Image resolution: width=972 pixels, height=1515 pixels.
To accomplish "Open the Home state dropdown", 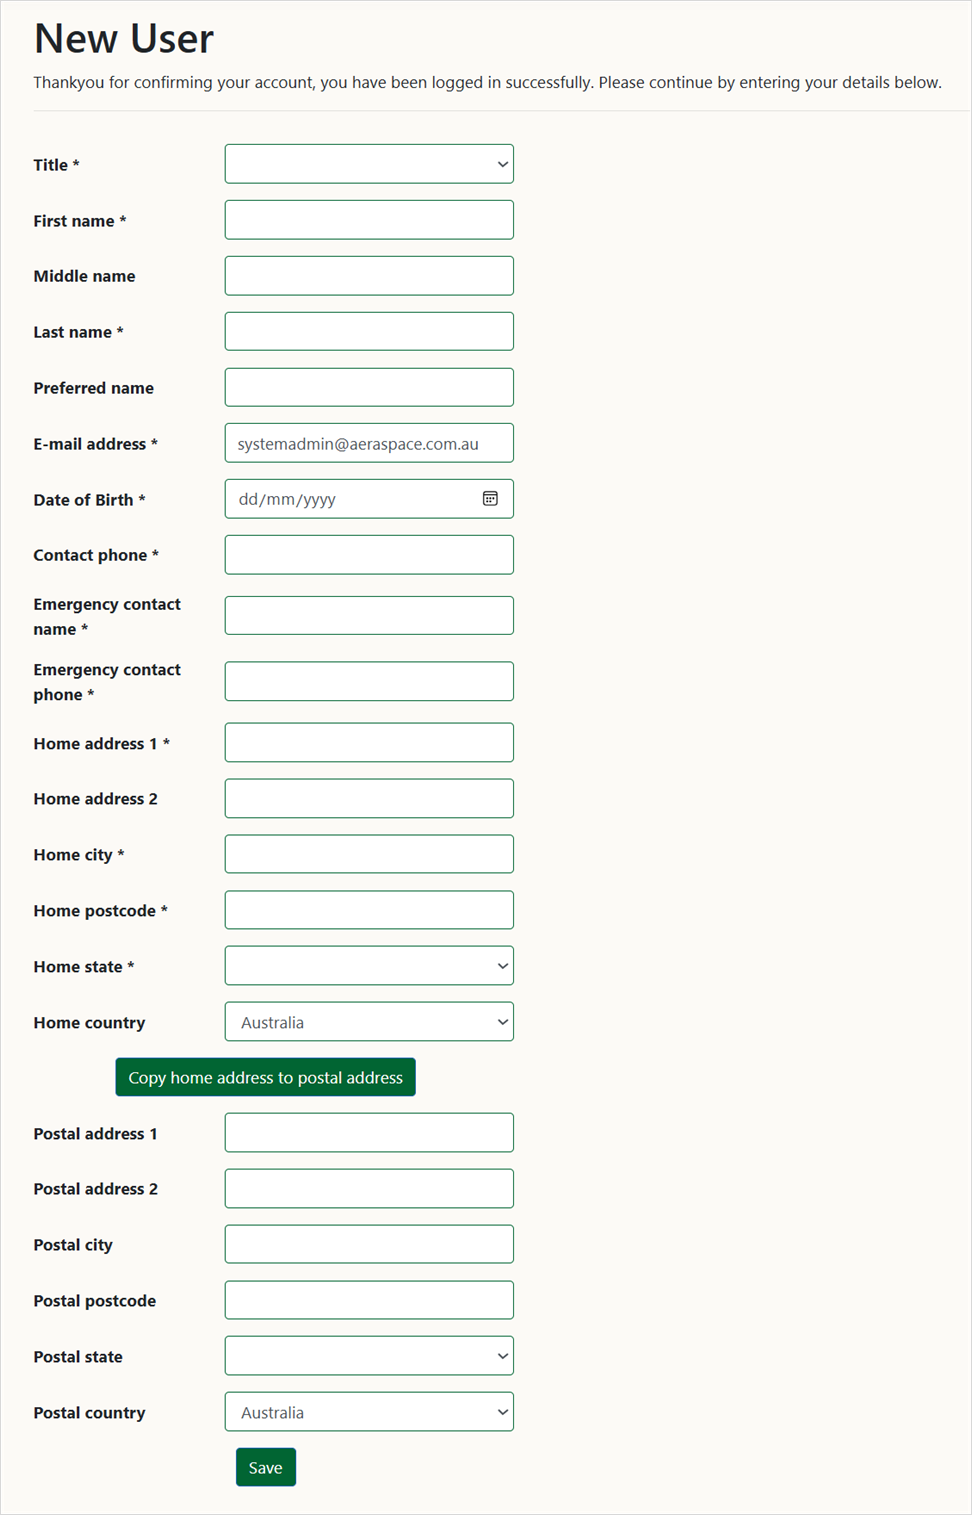I will (369, 966).
